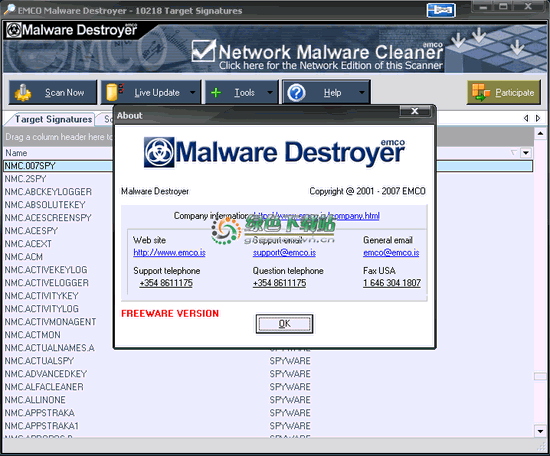Select the NMC.ACM entry
550x456 pixels.
24,257
